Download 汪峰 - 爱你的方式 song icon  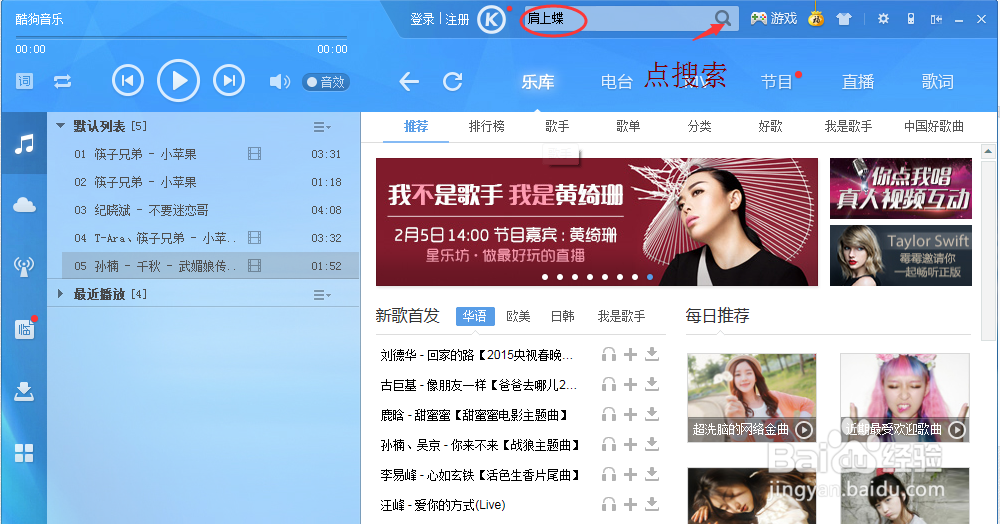[652, 504]
